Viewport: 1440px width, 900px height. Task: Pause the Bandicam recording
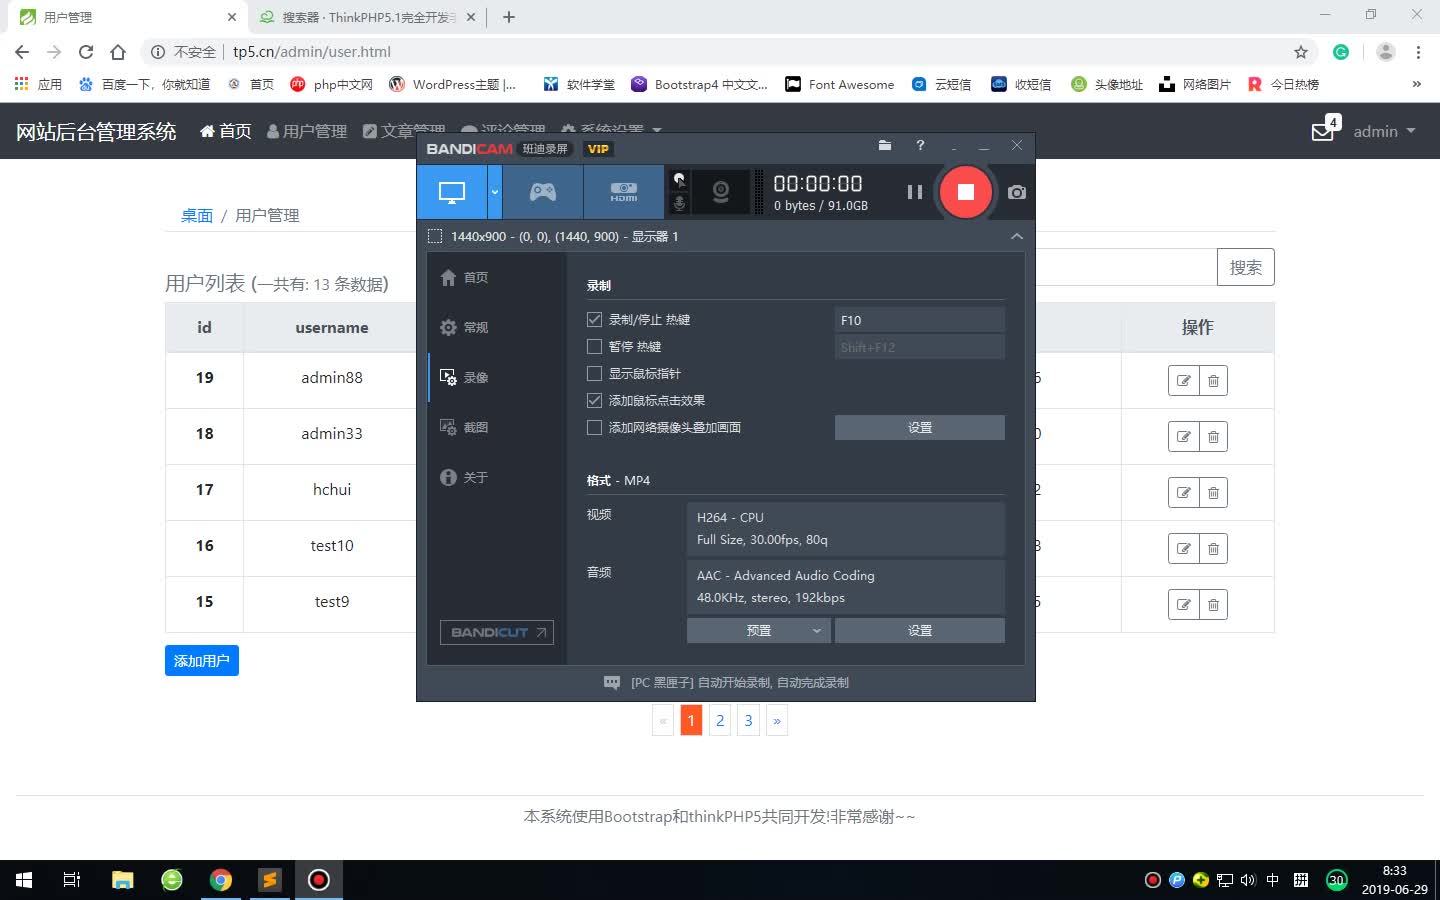(x=914, y=192)
